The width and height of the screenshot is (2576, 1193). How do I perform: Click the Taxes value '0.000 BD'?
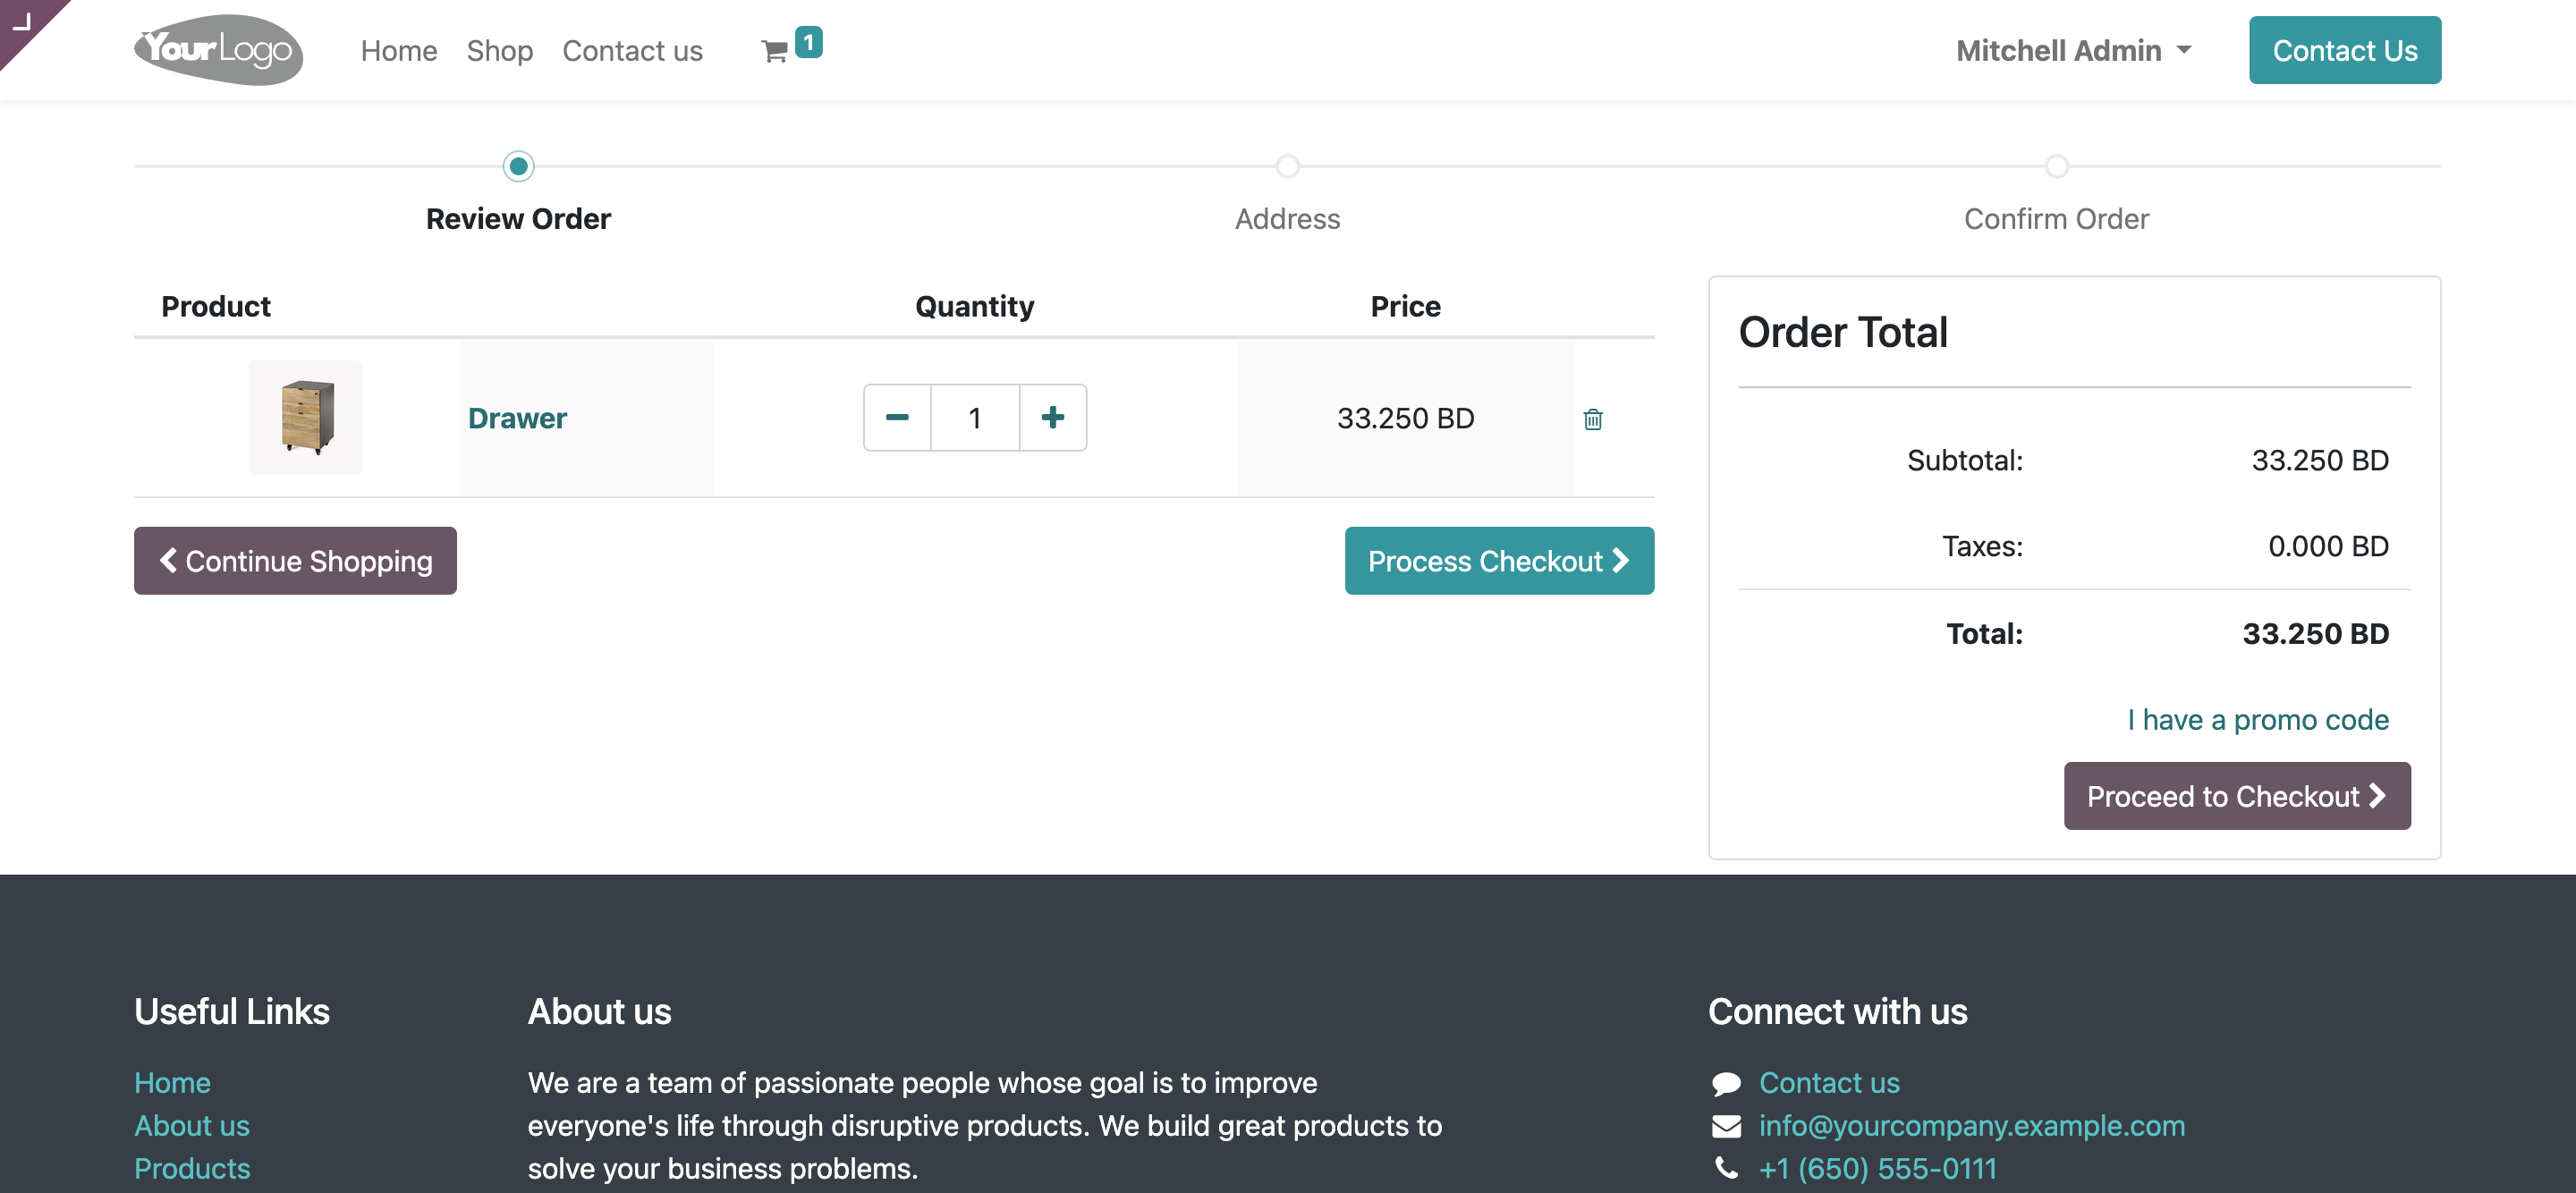coord(2328,547)
